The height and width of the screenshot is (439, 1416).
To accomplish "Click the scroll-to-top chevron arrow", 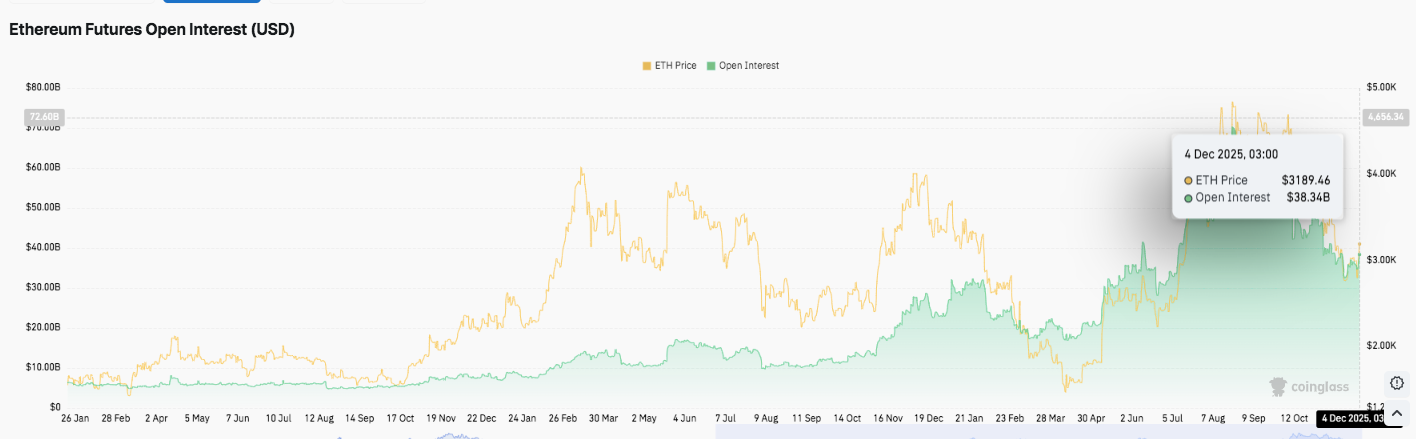I will (1397, 414).
